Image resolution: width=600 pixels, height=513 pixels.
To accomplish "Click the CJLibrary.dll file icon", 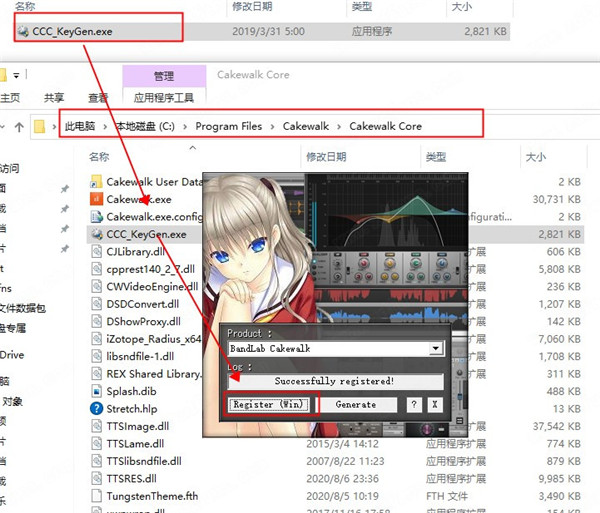I will pyautogui.click(x=96, y=252).
